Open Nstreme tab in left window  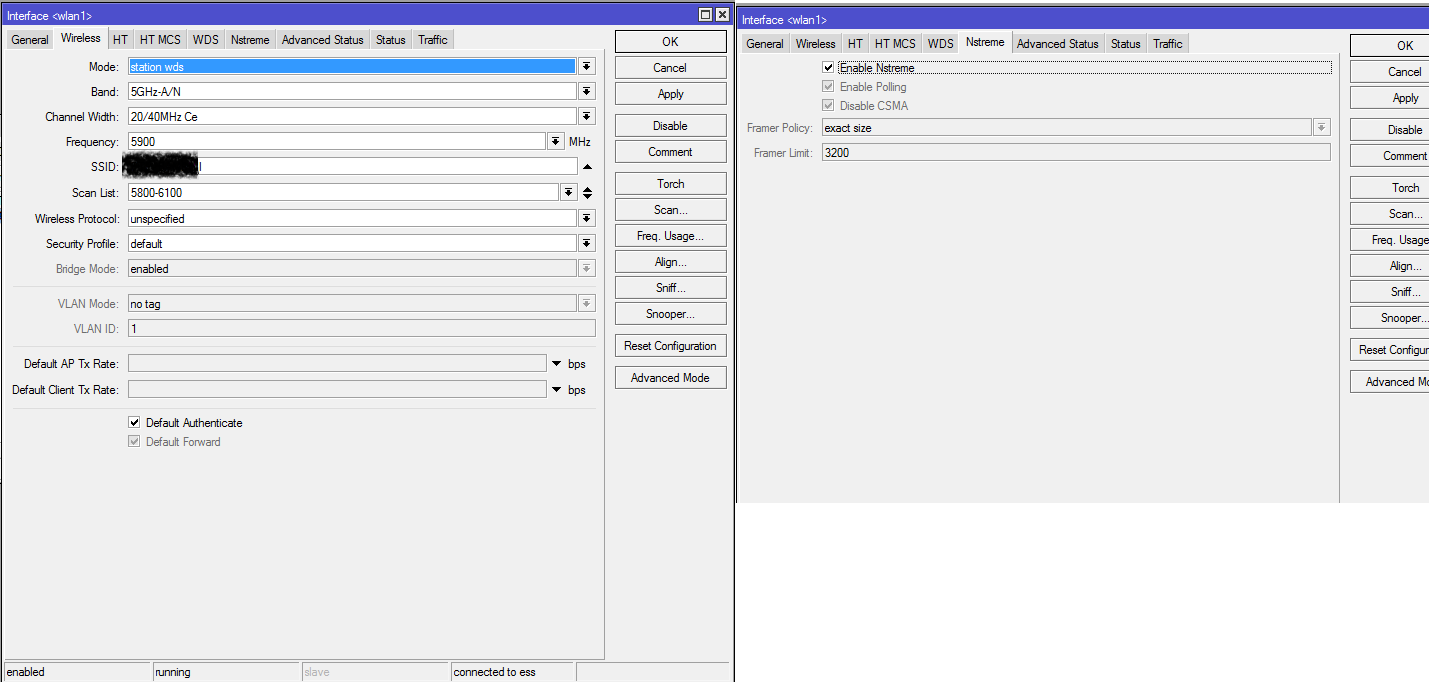coord(250,40)
